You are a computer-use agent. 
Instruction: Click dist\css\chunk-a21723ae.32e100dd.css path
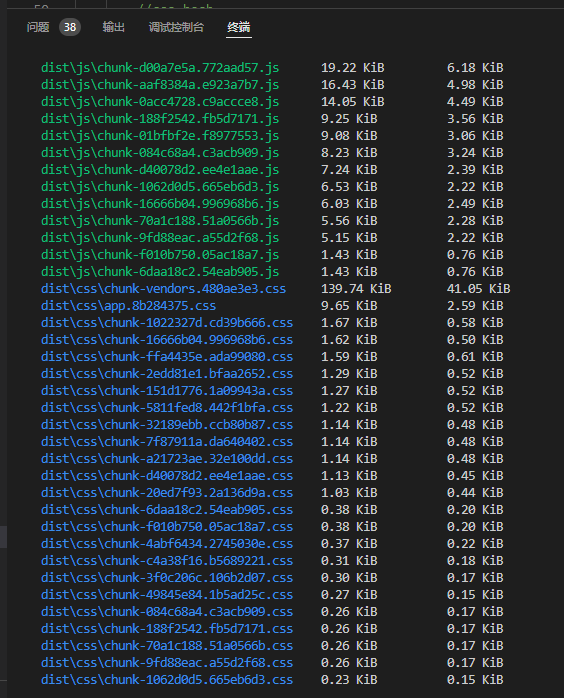pyautogui.click(x=167, y=459)
